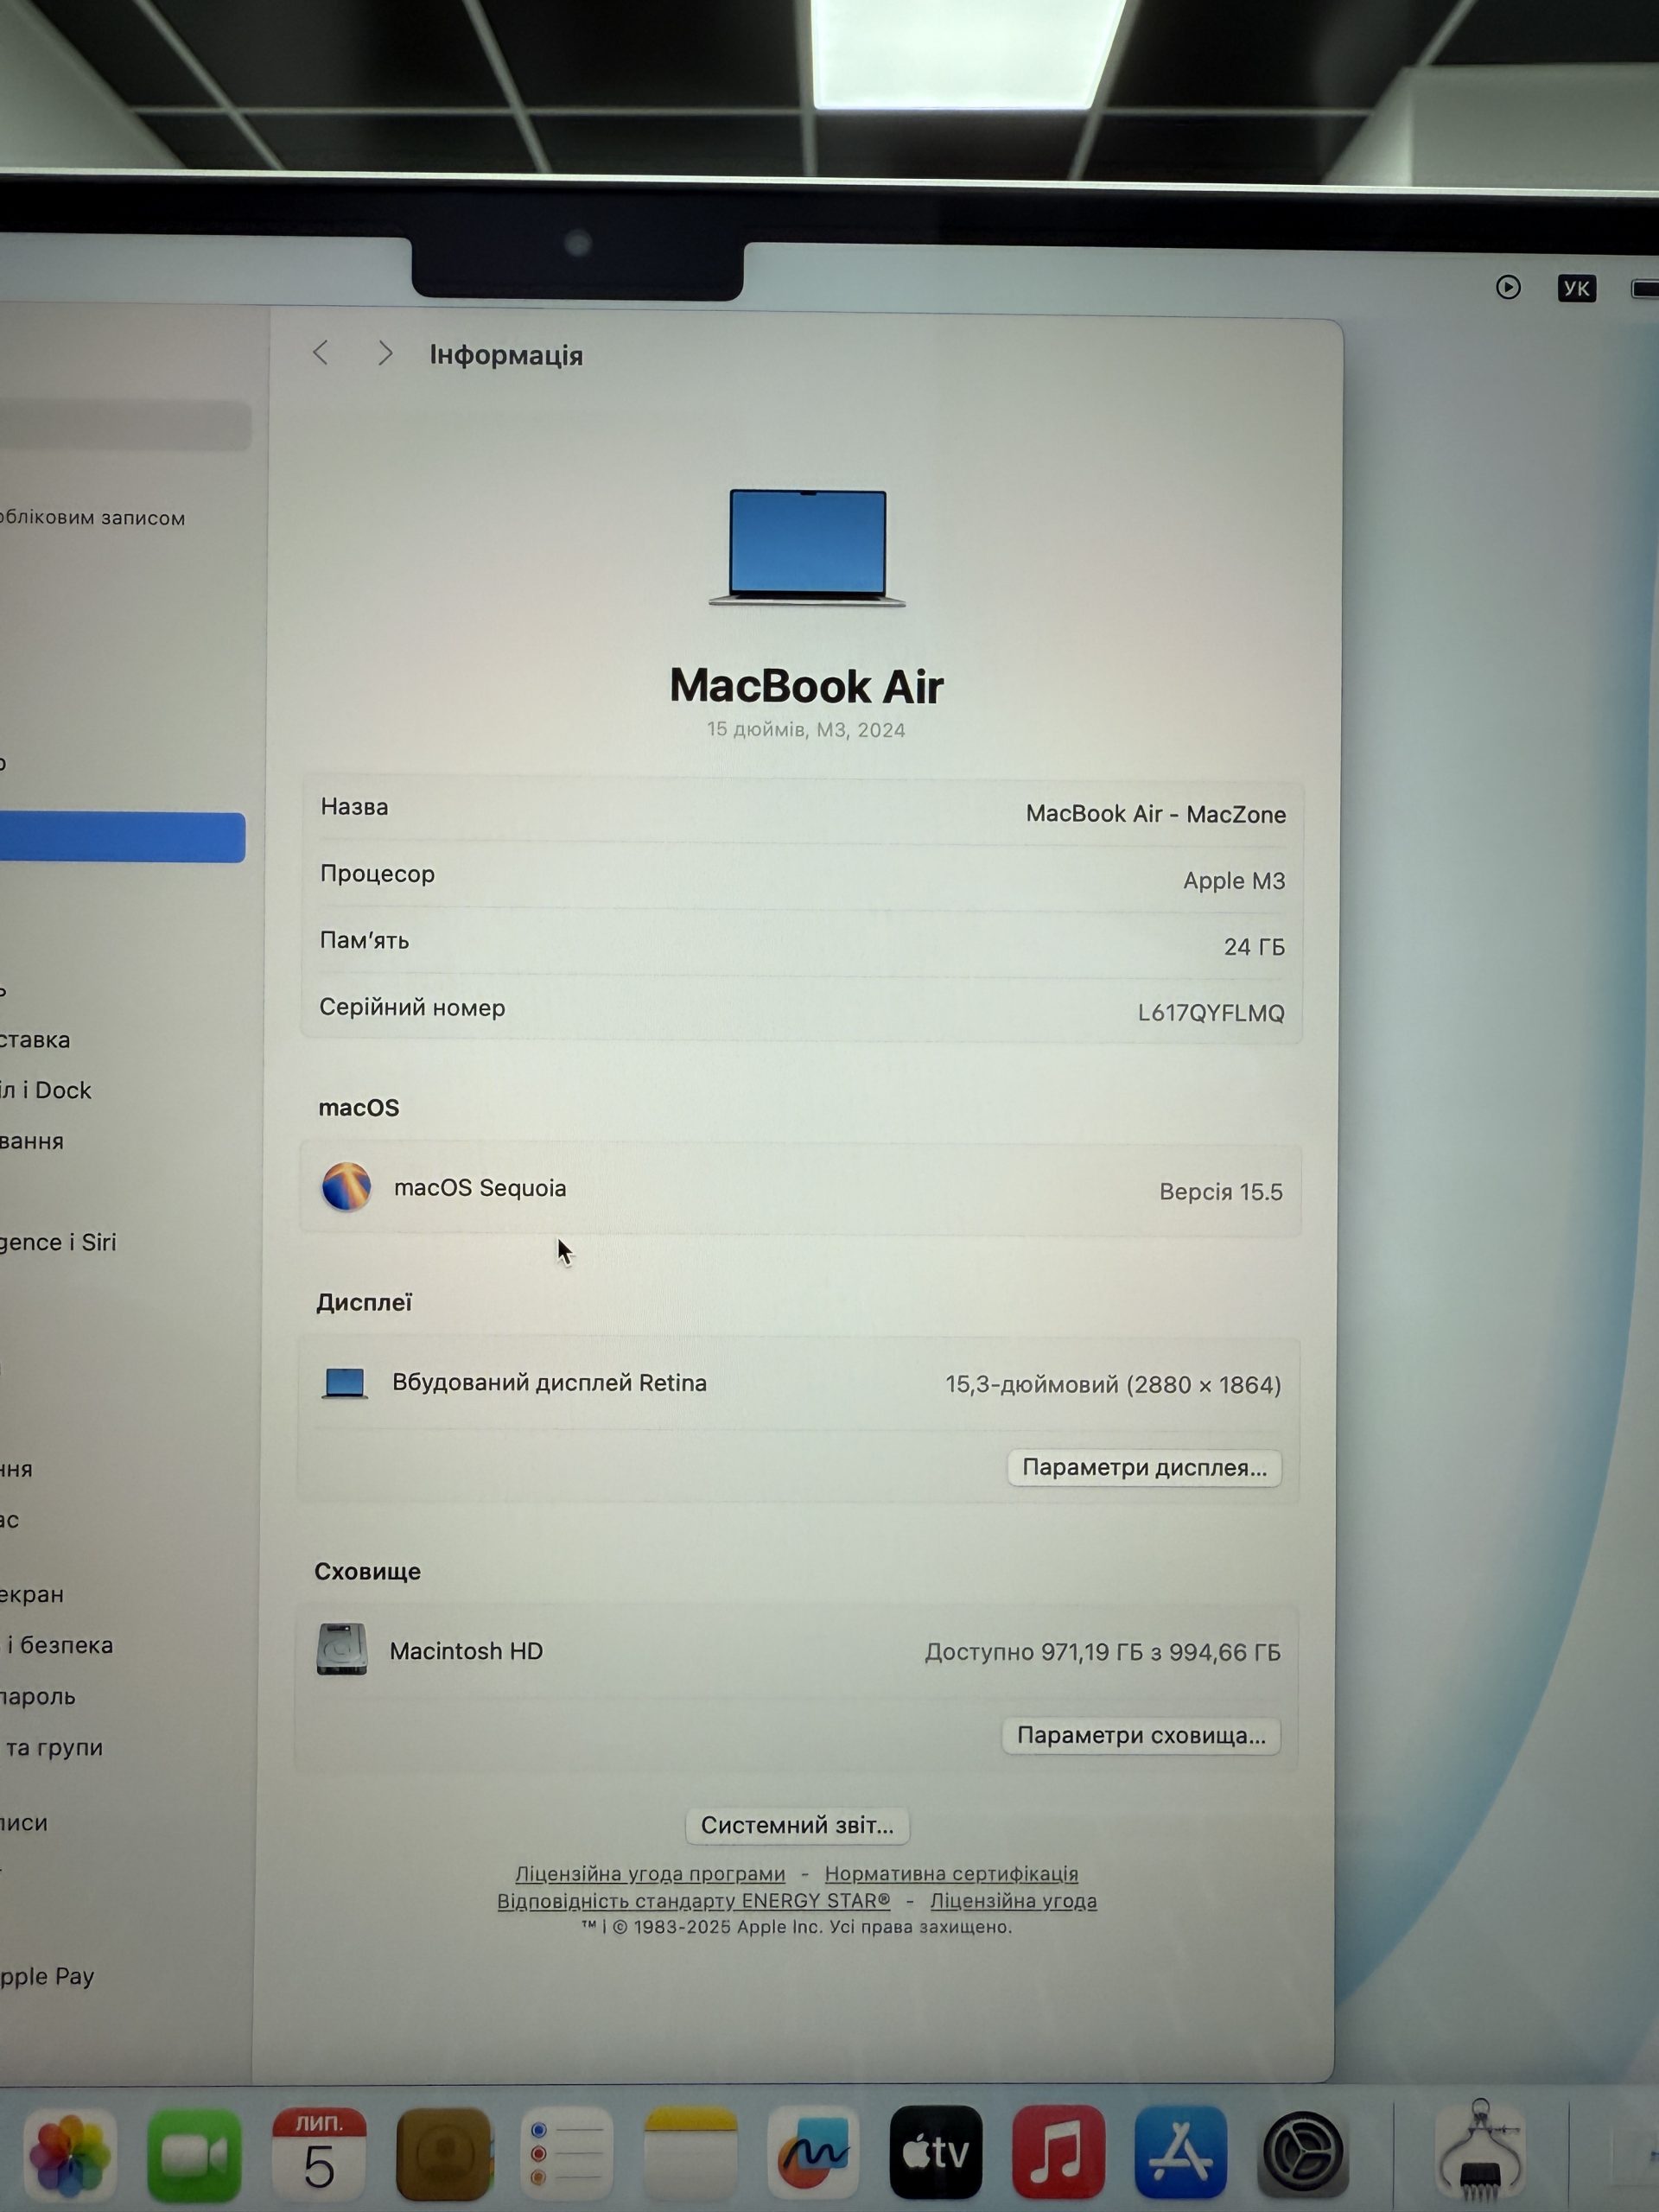The width and height of the screenshot is (1659, 2212).
Task: Click Доступно 971,19 ГБ з 994,66 ГБ
Action: tap(1102, 1652)
